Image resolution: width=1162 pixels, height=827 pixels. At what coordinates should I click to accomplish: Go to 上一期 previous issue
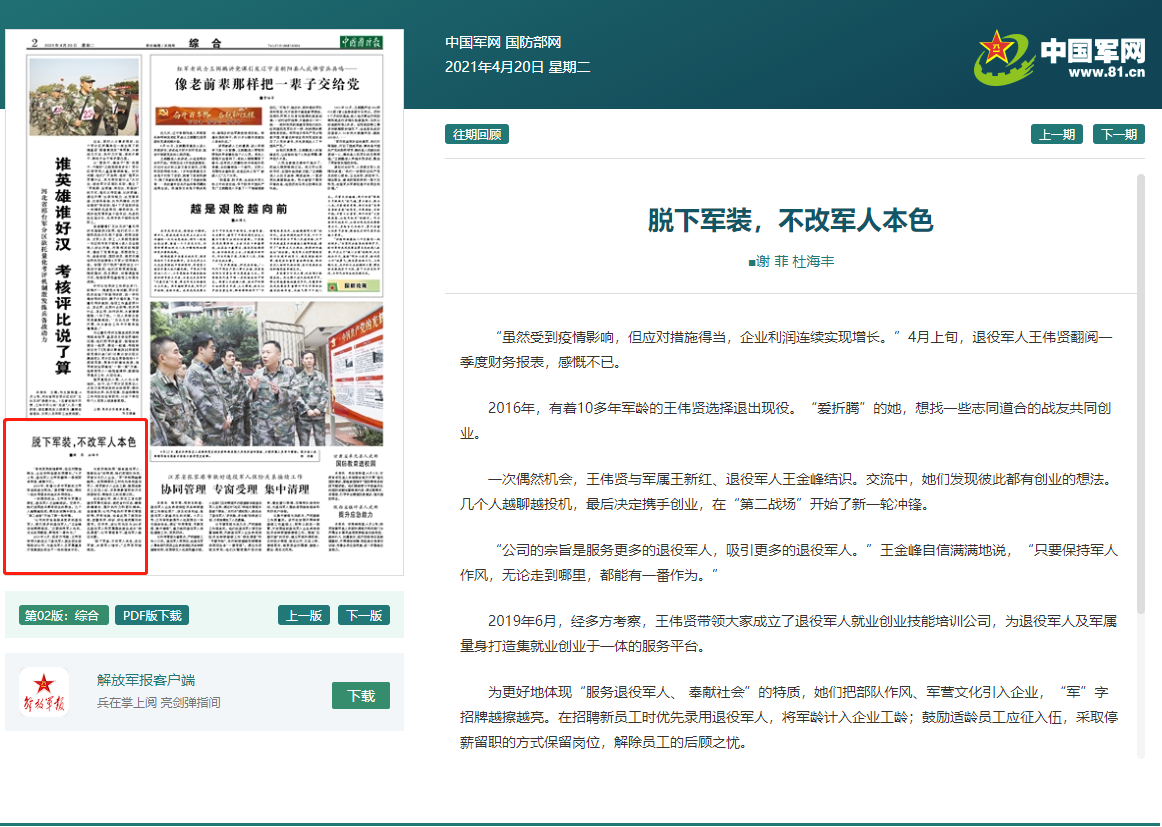click(1057, 134)
